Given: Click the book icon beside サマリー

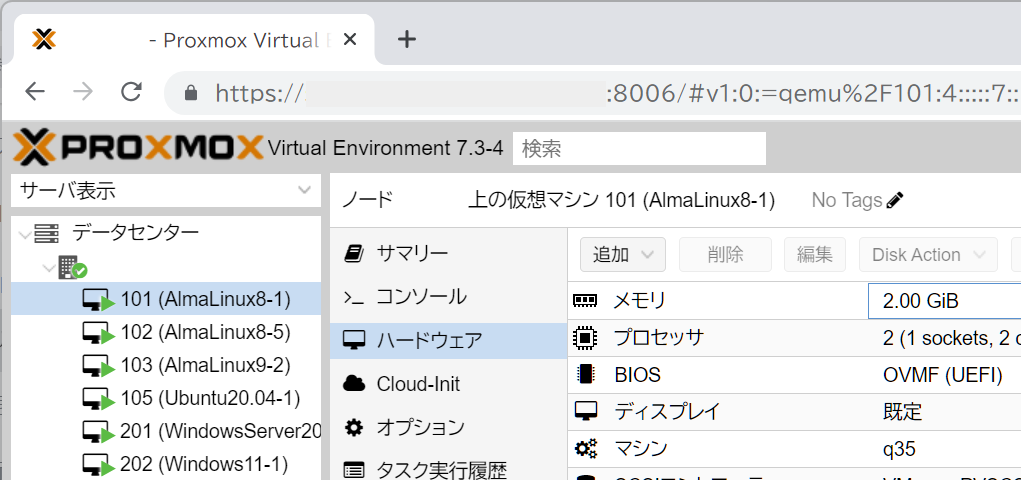Looking at the screenshot, I should [x=354, y=253].
